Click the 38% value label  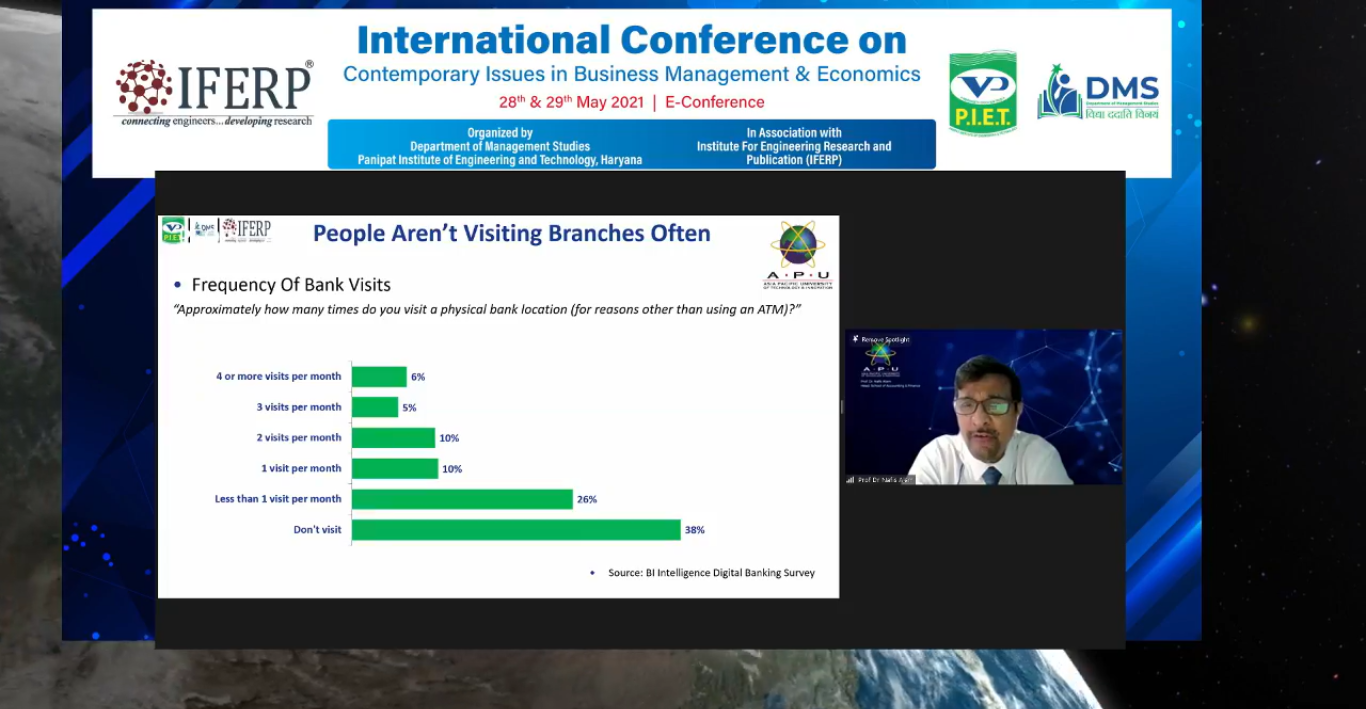695,530
